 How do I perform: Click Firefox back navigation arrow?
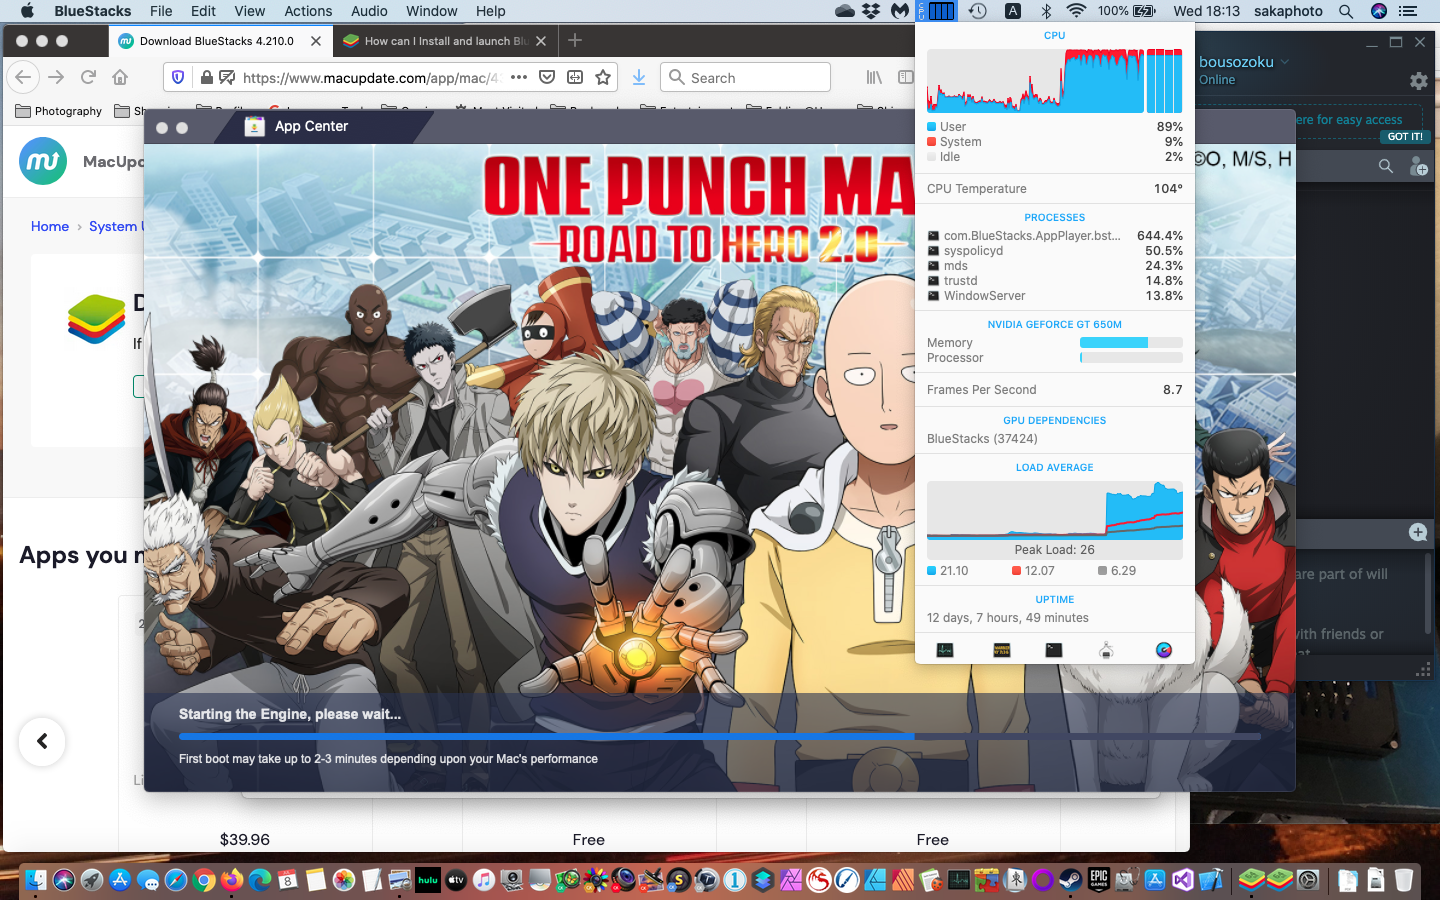pos(23,77)
